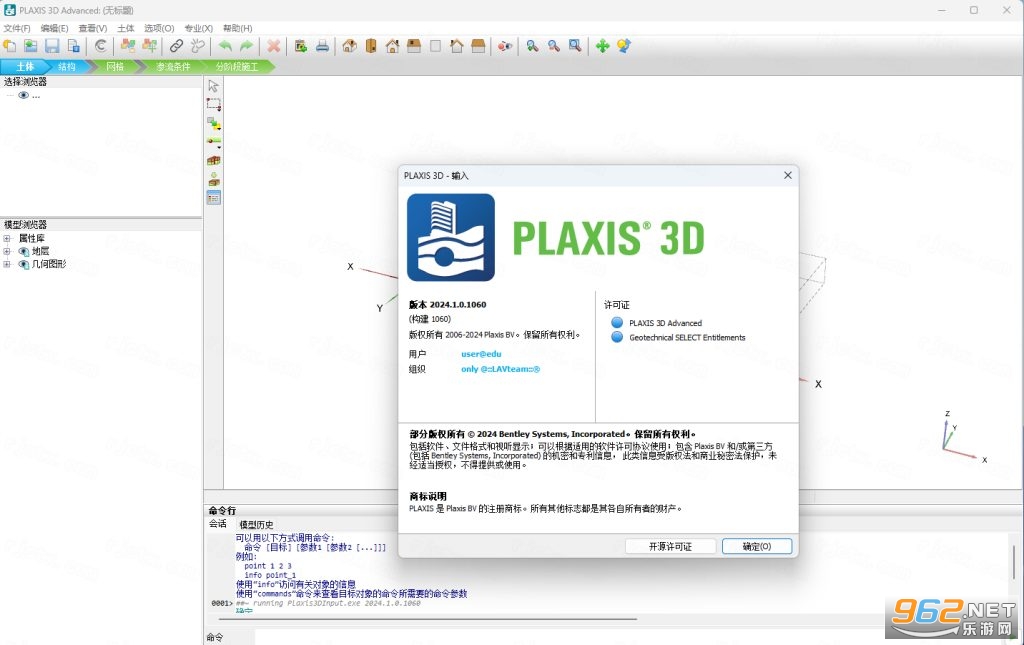Select the rectangular marquee selection tool
This screenshot has width=1024, height=645.
click(x=214, y=104)
